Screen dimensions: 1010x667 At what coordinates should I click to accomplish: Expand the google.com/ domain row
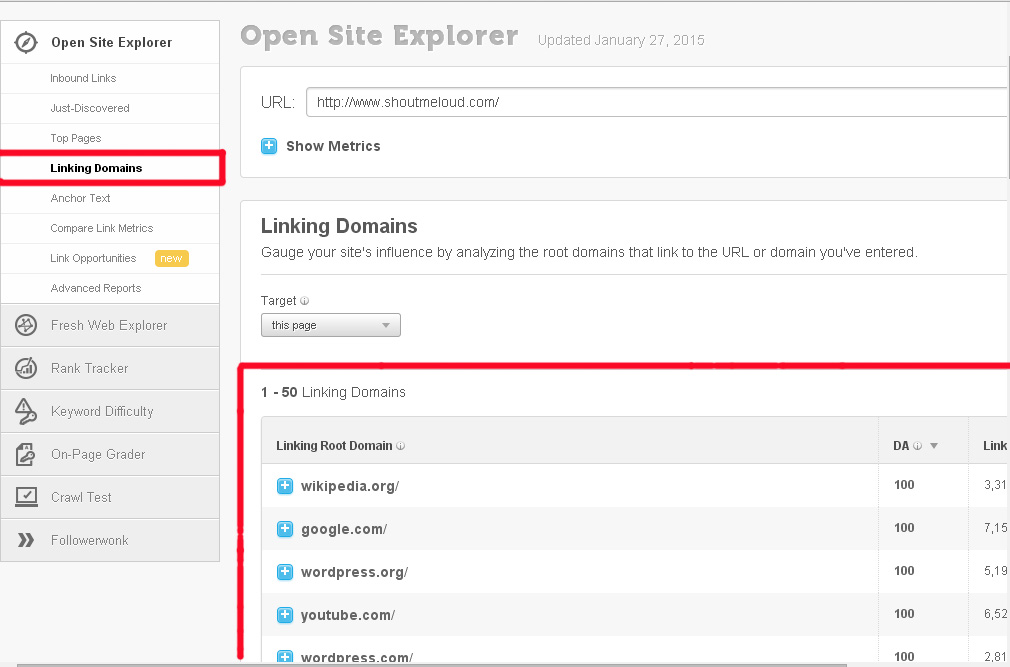click(285, 529)
